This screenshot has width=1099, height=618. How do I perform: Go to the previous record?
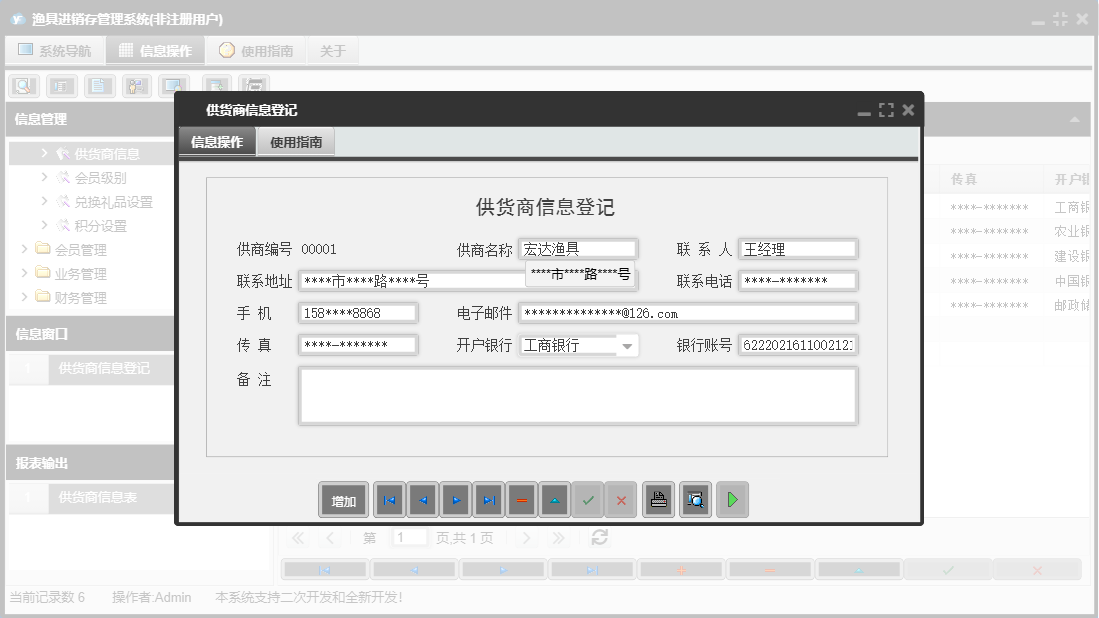pos(421,499)
